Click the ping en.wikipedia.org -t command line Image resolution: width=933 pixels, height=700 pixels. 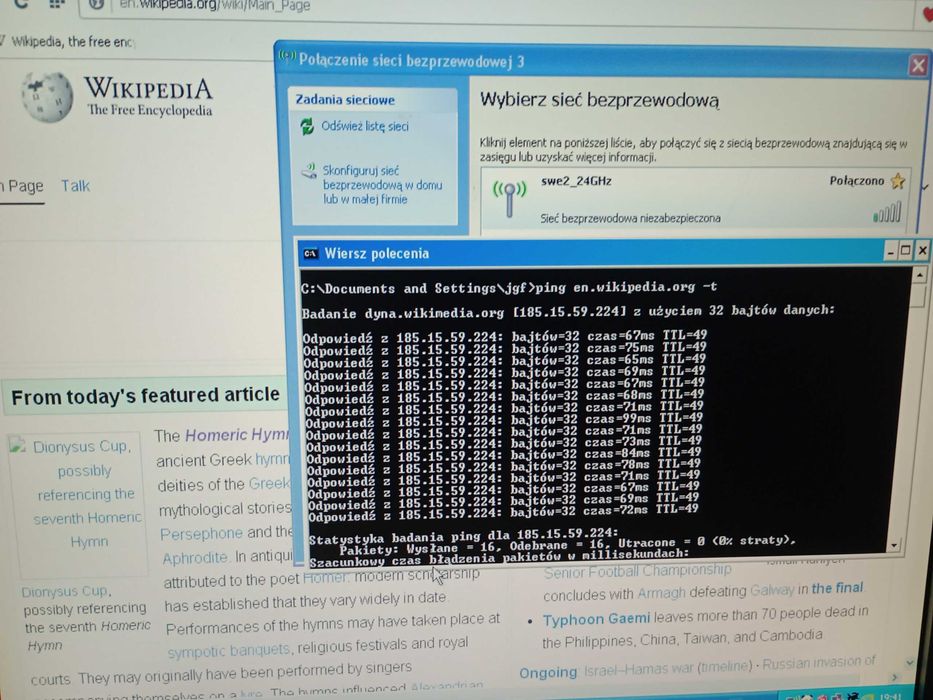(x=509, y=288)
